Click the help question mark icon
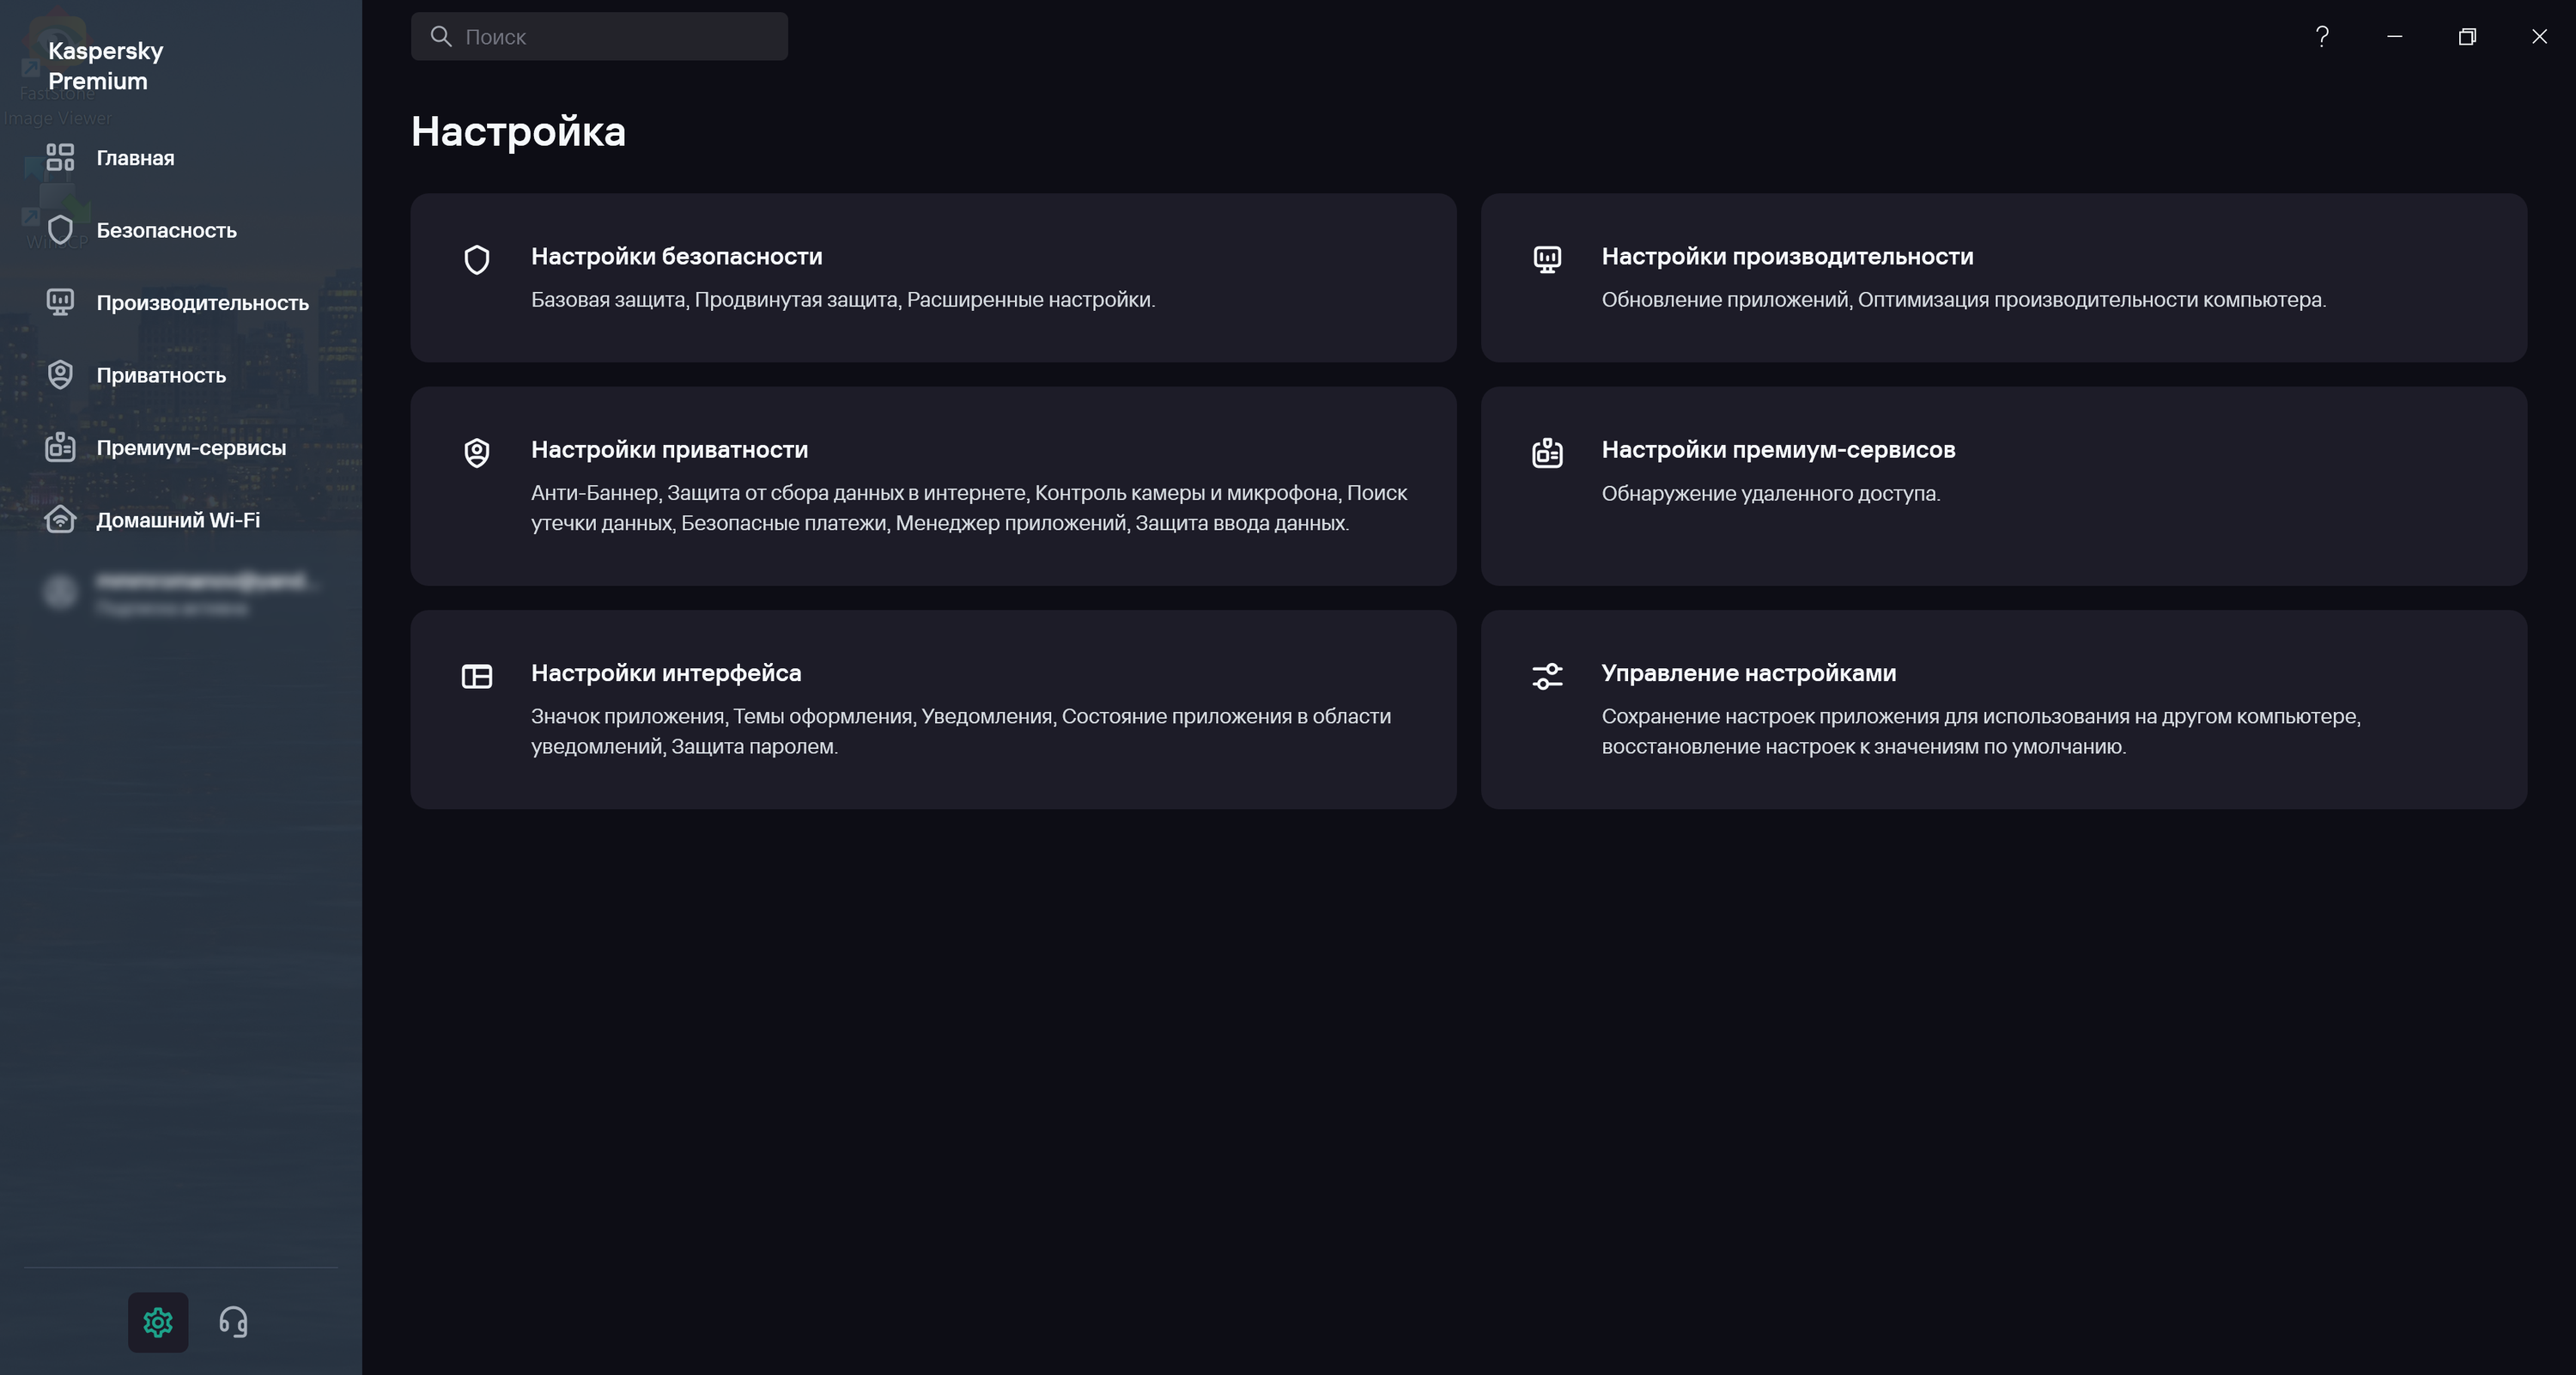 (x=2322, y=37)
